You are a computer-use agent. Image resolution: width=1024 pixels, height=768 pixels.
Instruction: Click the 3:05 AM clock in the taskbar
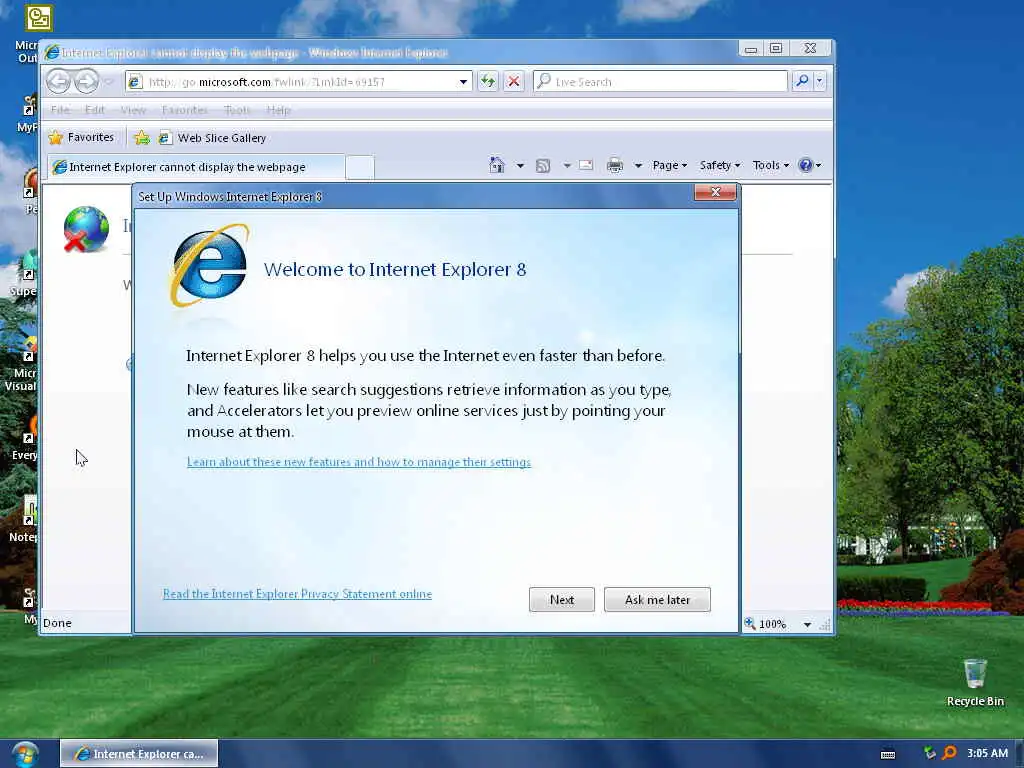(x=987, y=753)
